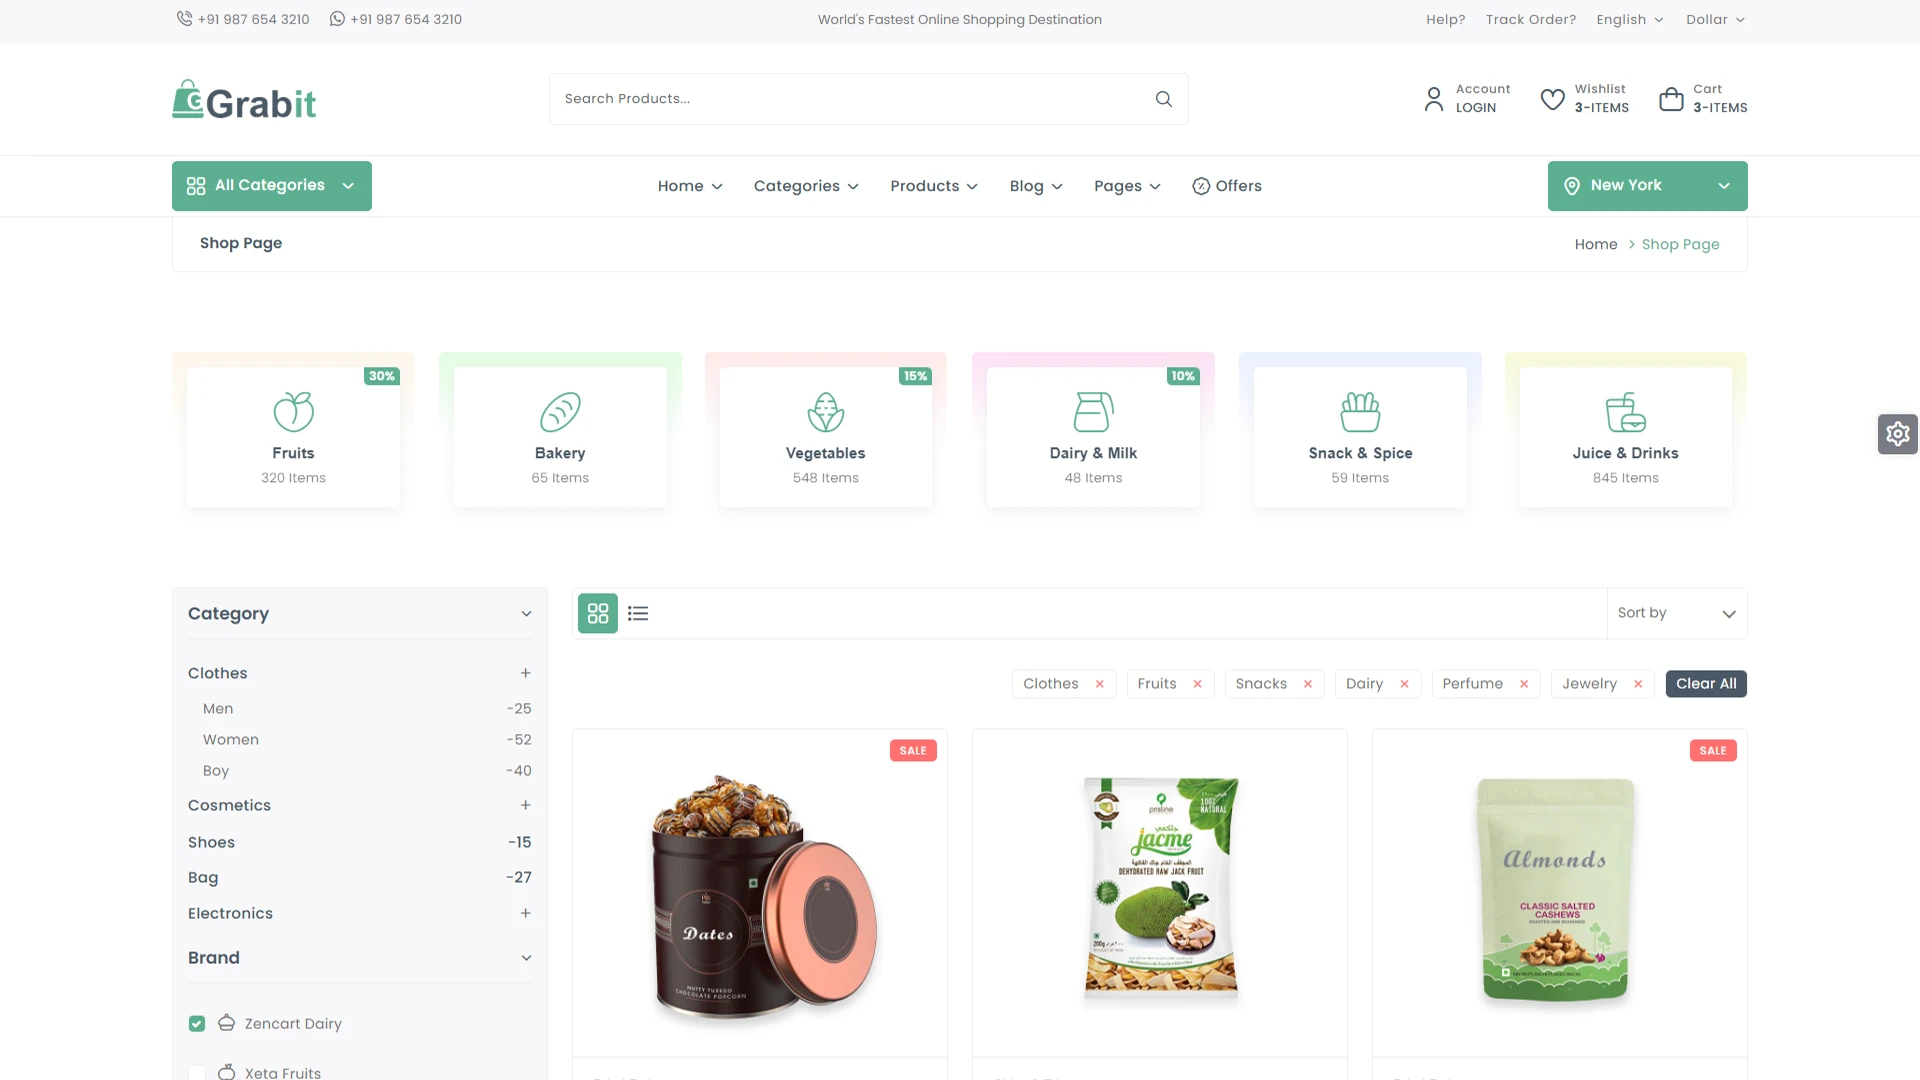Switch to grid view layout
The width and height of the screenshot is (1920, 1080).
(x=598, y=613)
